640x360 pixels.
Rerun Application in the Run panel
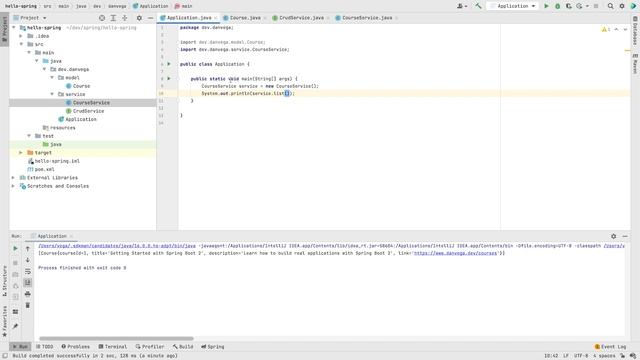coord(16,249)
